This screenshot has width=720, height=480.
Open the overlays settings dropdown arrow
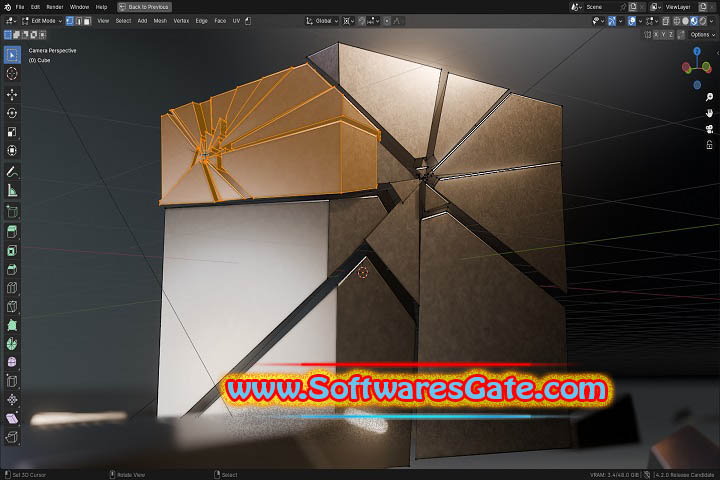click(x=641, y=21)
